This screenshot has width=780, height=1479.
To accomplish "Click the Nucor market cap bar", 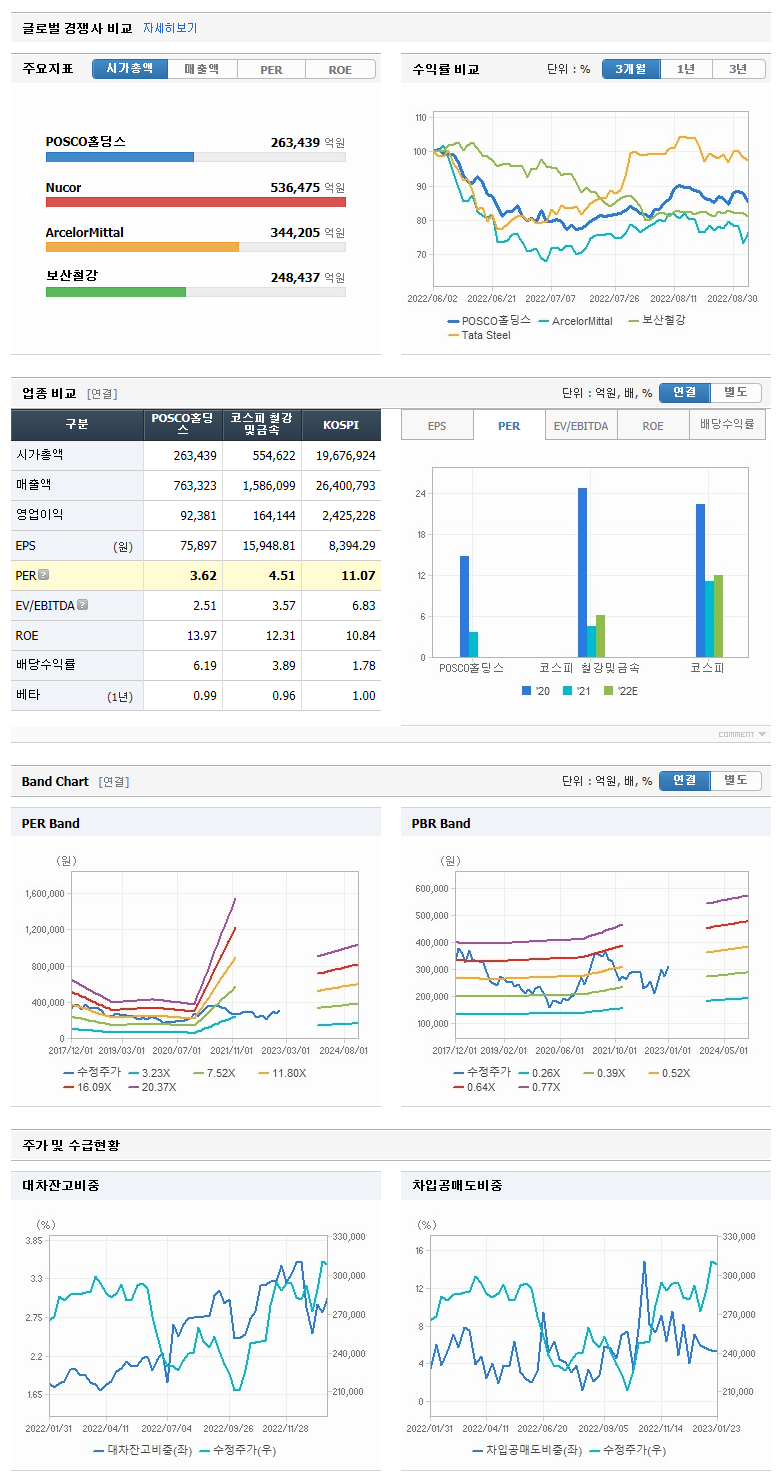I will (x=196, y=202).
